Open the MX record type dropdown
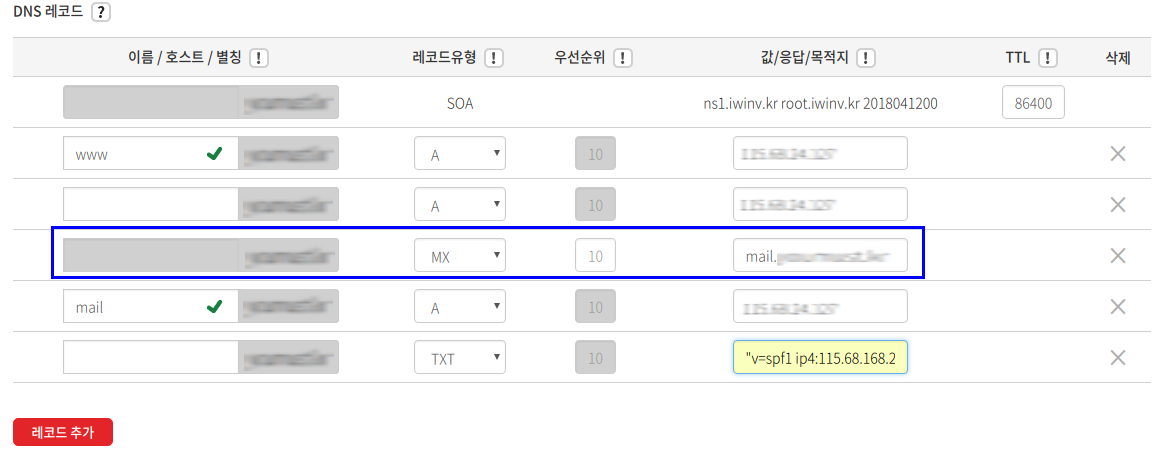This screenshot has height=465, width=1159. pyautogui.click(x=460, y=256)
